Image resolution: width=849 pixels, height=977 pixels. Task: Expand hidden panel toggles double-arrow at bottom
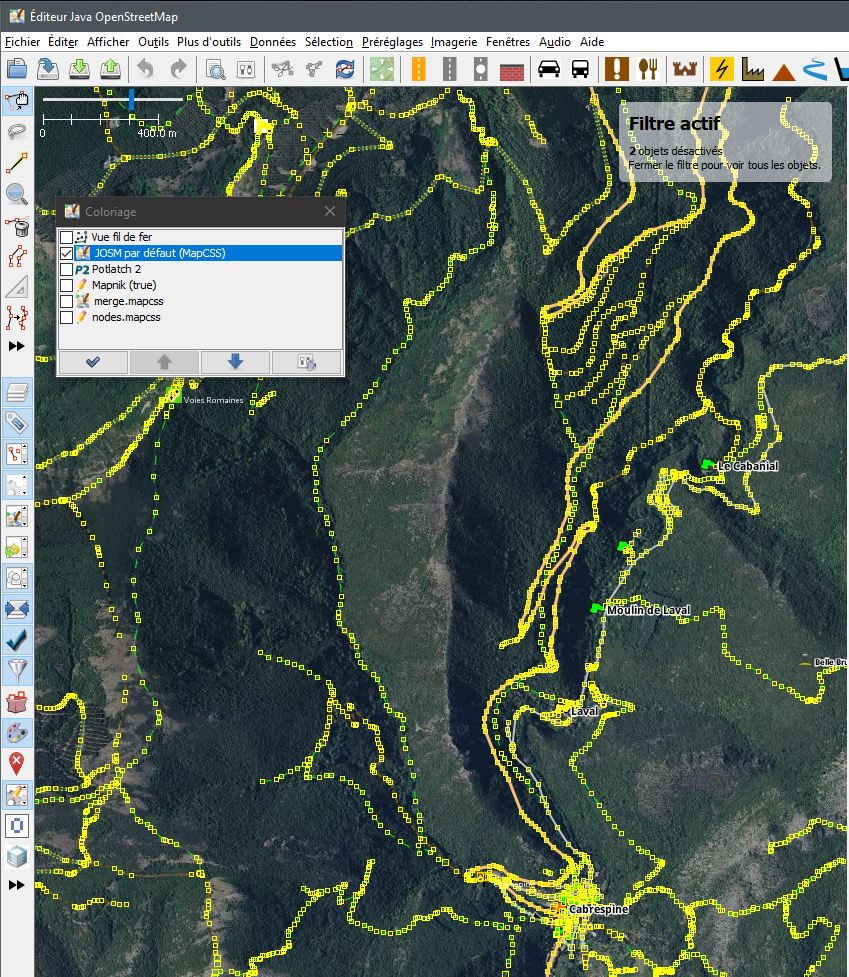click(x=17, y=885)
